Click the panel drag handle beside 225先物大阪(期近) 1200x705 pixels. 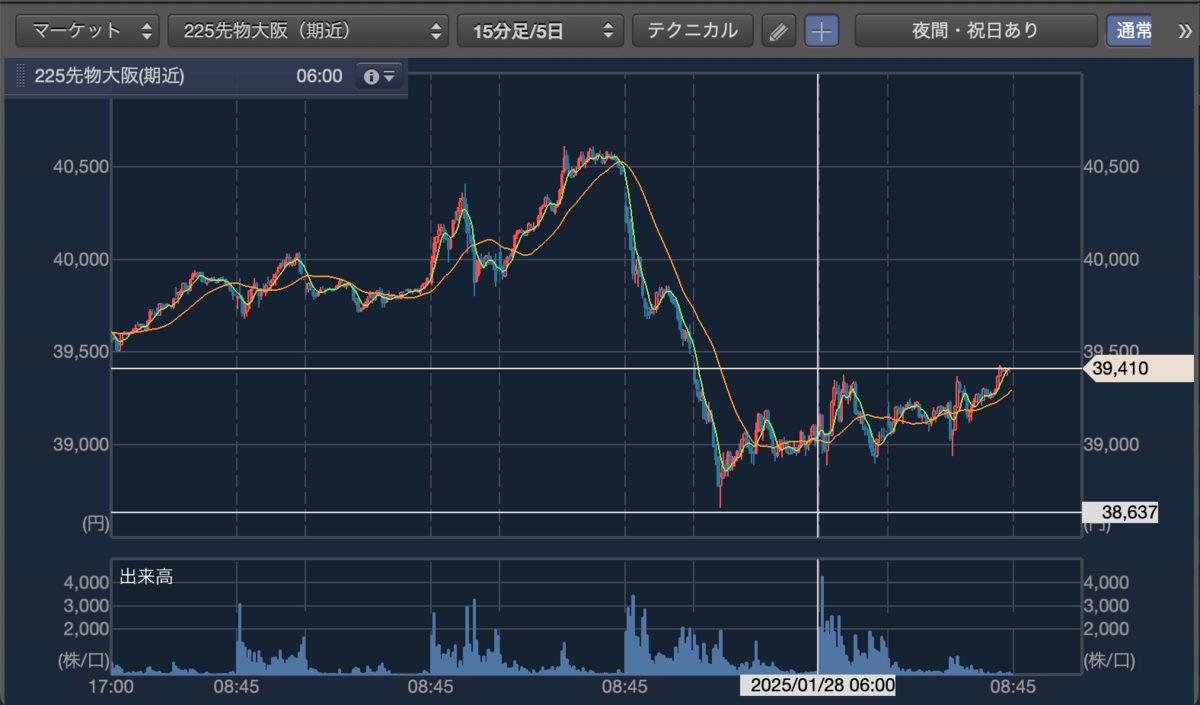[20, 76]
